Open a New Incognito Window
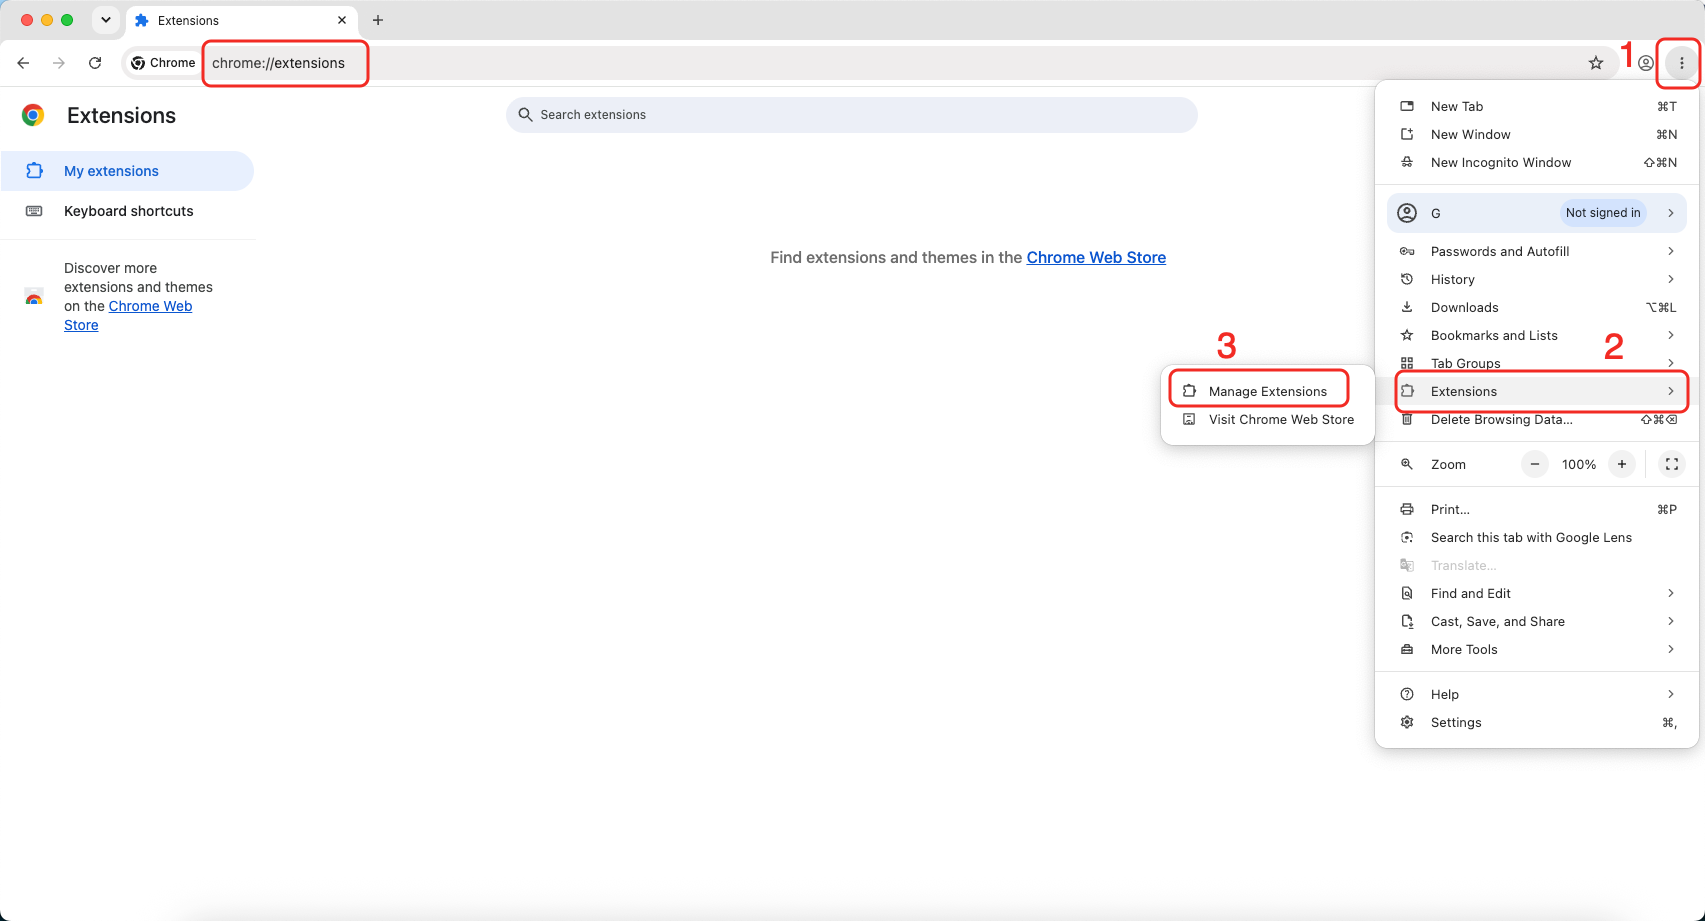This screenshot has height=921, width=1705. point(1537,162)
